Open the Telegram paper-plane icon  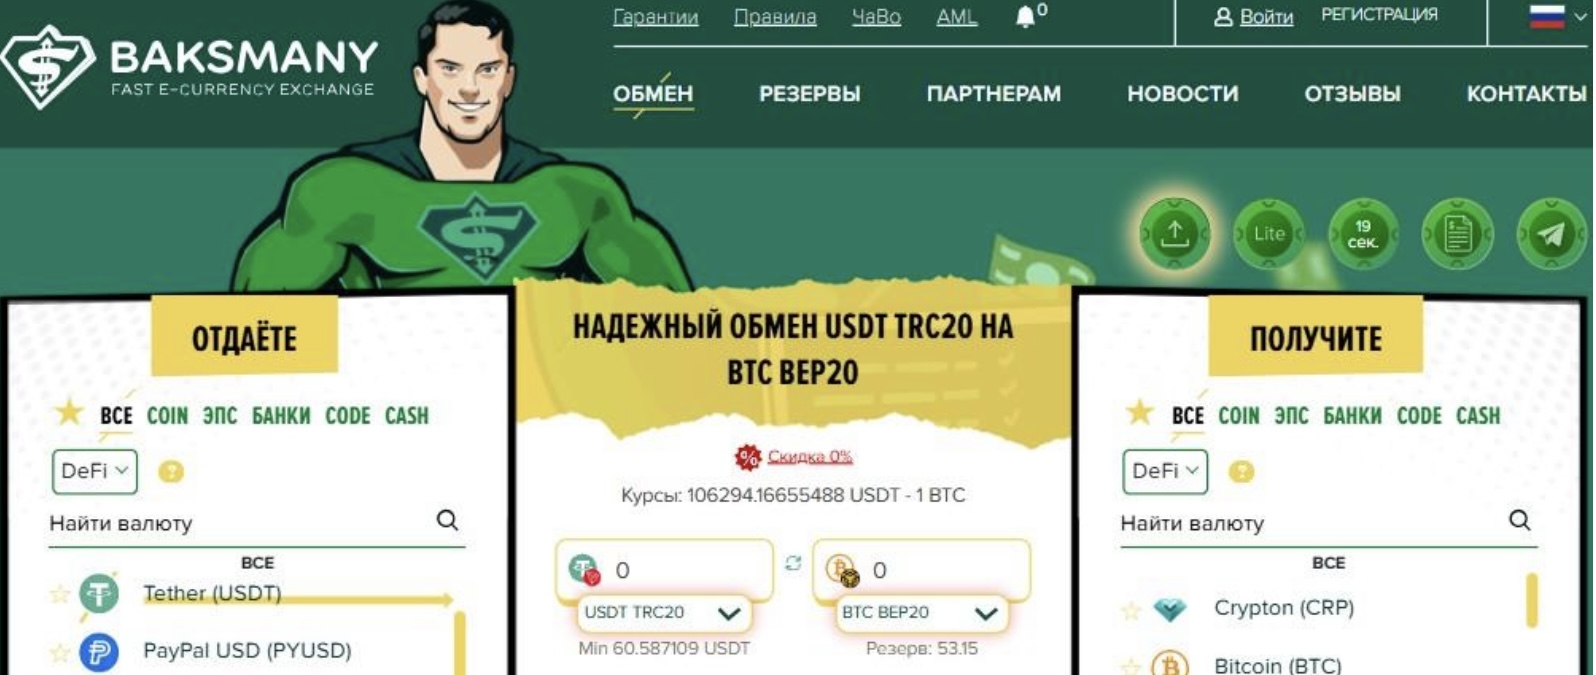pyautogui.click(x=1550, y=234)
